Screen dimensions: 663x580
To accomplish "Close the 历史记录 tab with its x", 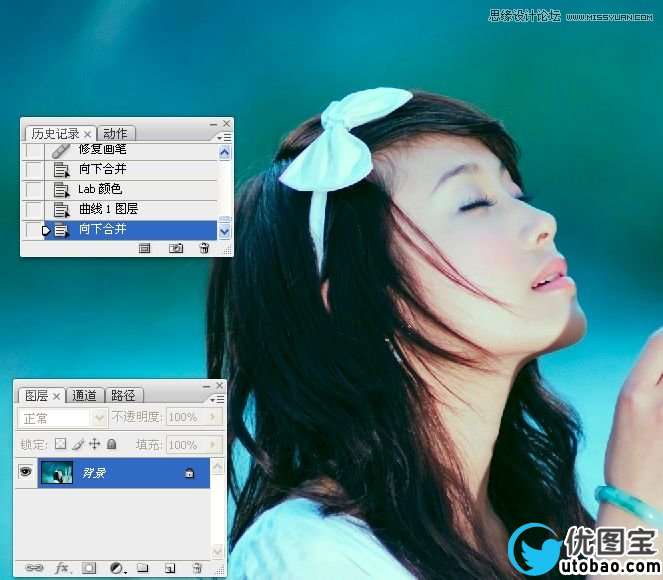I will (88, 134).
